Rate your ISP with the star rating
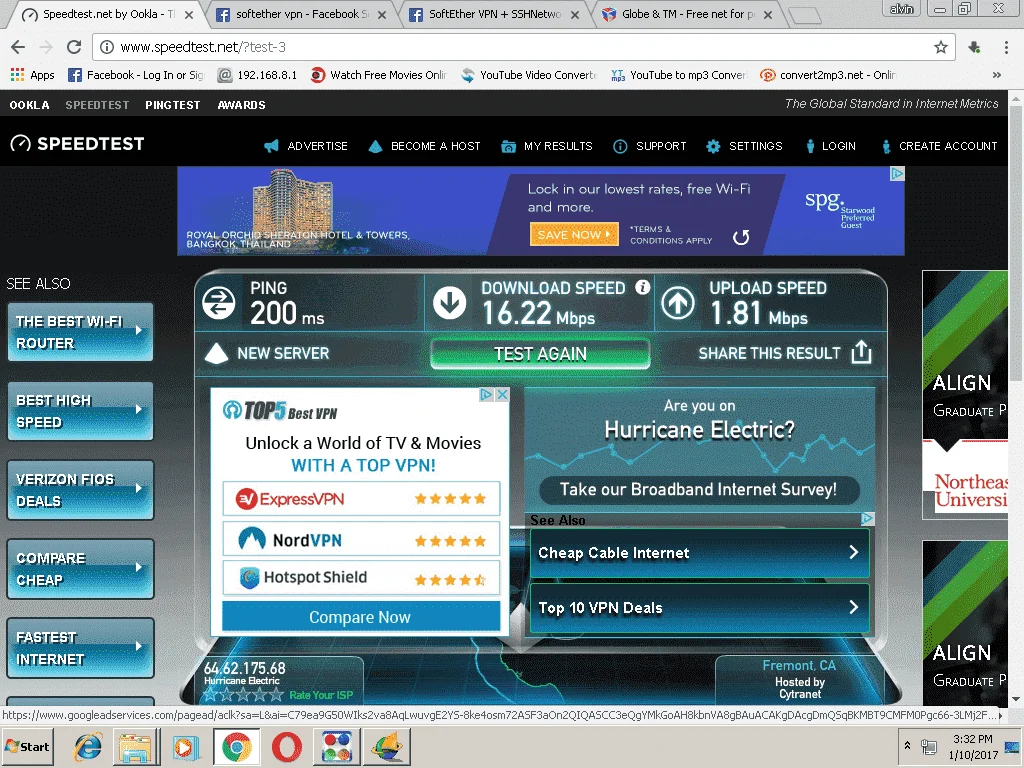The height and width of the screenshot is (768, 1024). 244,695
